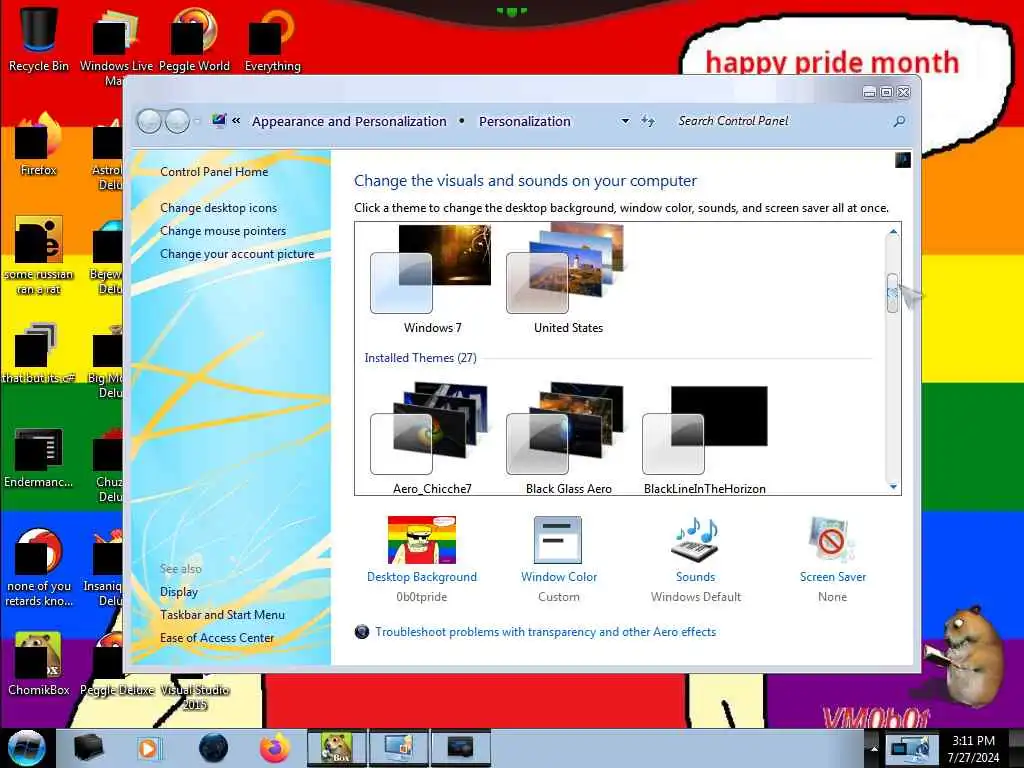Open the Everything desktop shortcut
The height and width of the screenshot is (768, 1024).
[x=272, y=39]
